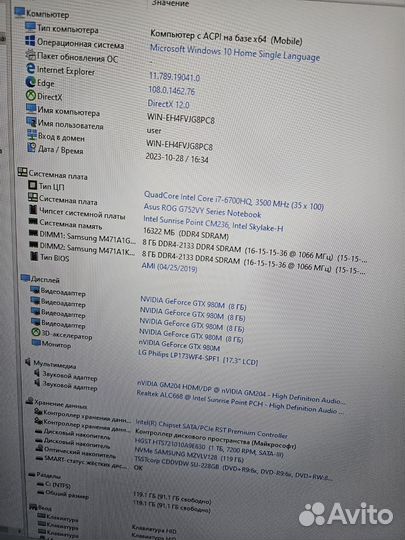Click the Internet Explorer icon
Viewport: 405px width, 540px height.
pyautogui.click(x=31, y=68)
